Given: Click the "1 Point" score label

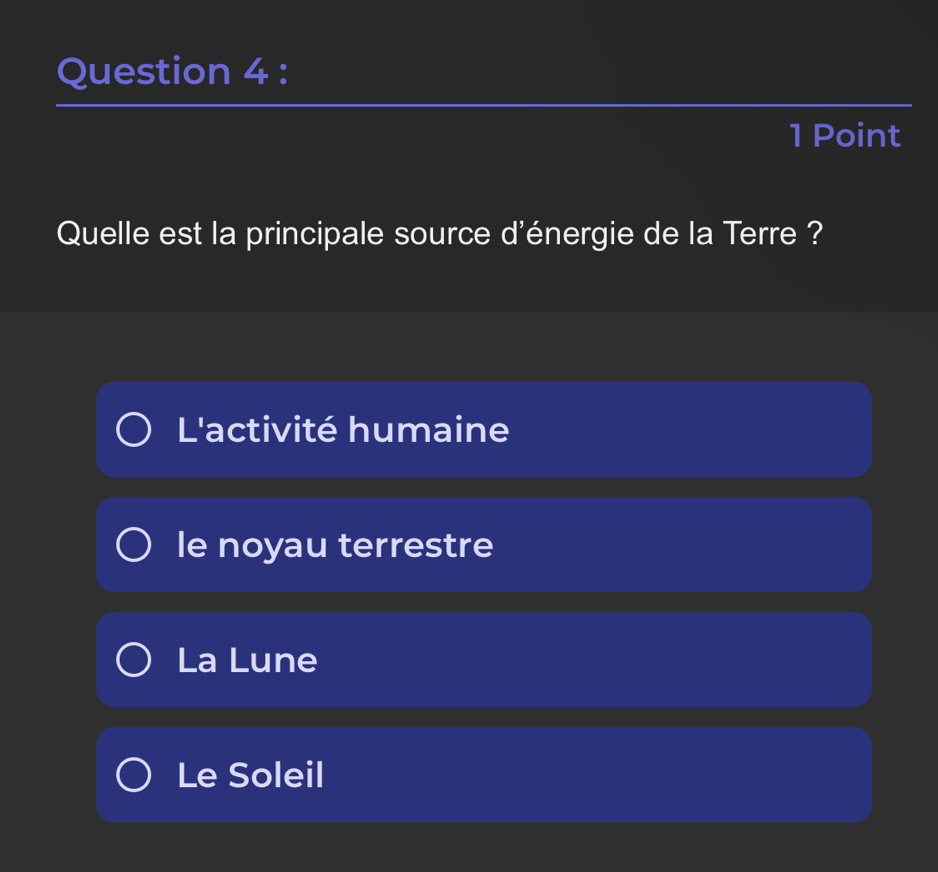Looking at the screenshot, I should (x=845, y=135).
